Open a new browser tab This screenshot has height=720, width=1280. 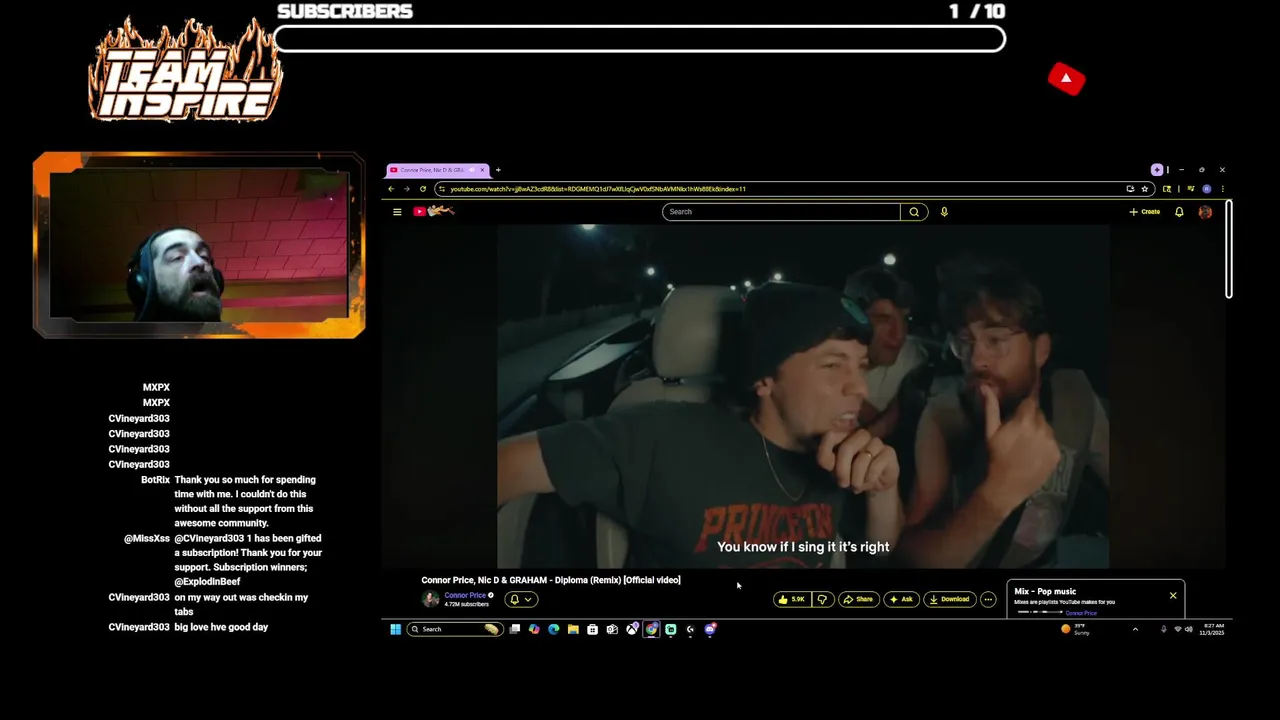(x=498, y=170)
